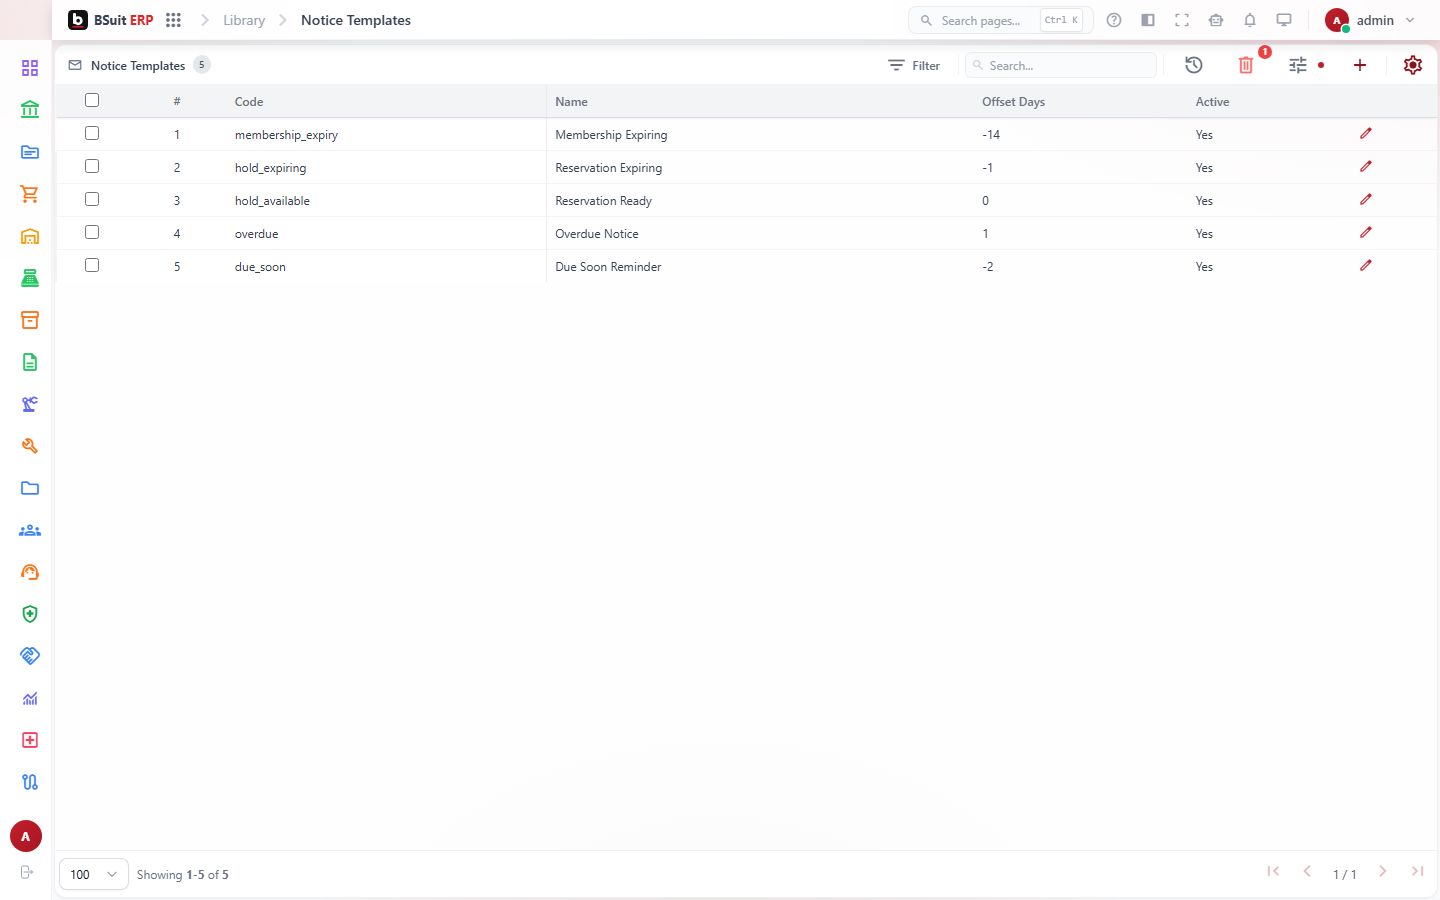Check the hold_expiring row checkbox
1440x900 pixels.
click(x=92, y=166)
